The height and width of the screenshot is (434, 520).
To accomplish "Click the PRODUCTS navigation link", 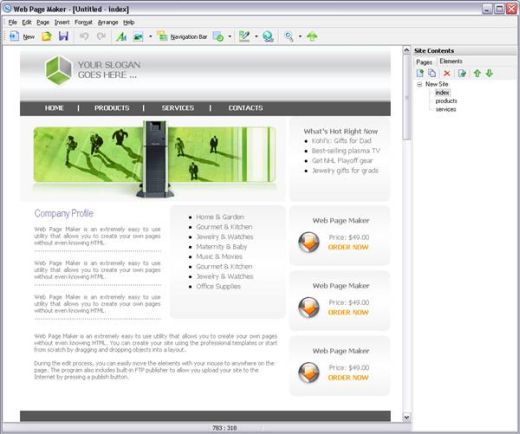I will (112, 108).
